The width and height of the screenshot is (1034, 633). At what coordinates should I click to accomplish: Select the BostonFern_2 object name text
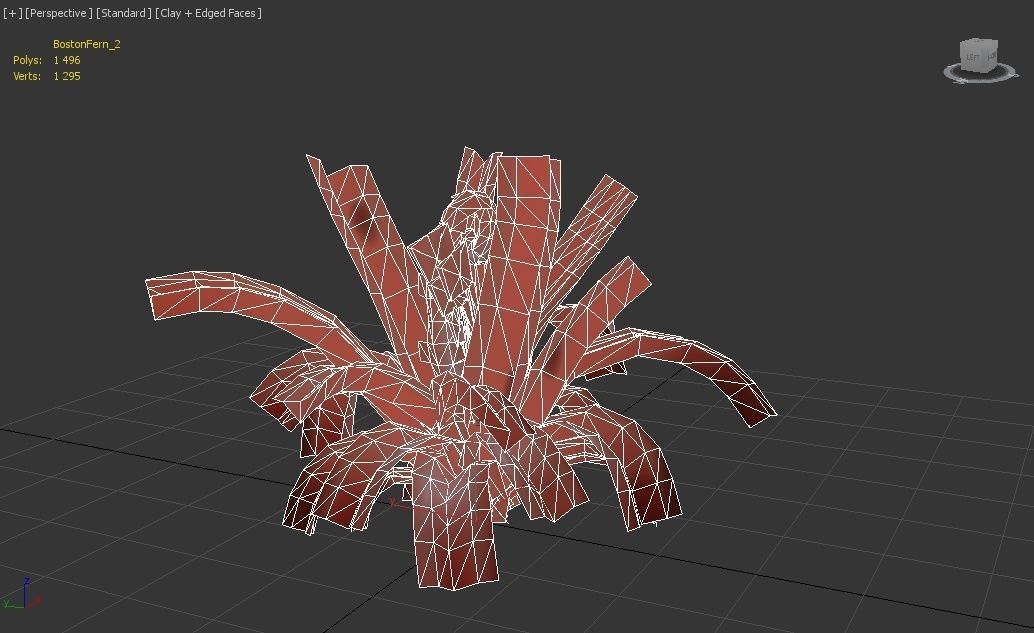pos(86,44)
